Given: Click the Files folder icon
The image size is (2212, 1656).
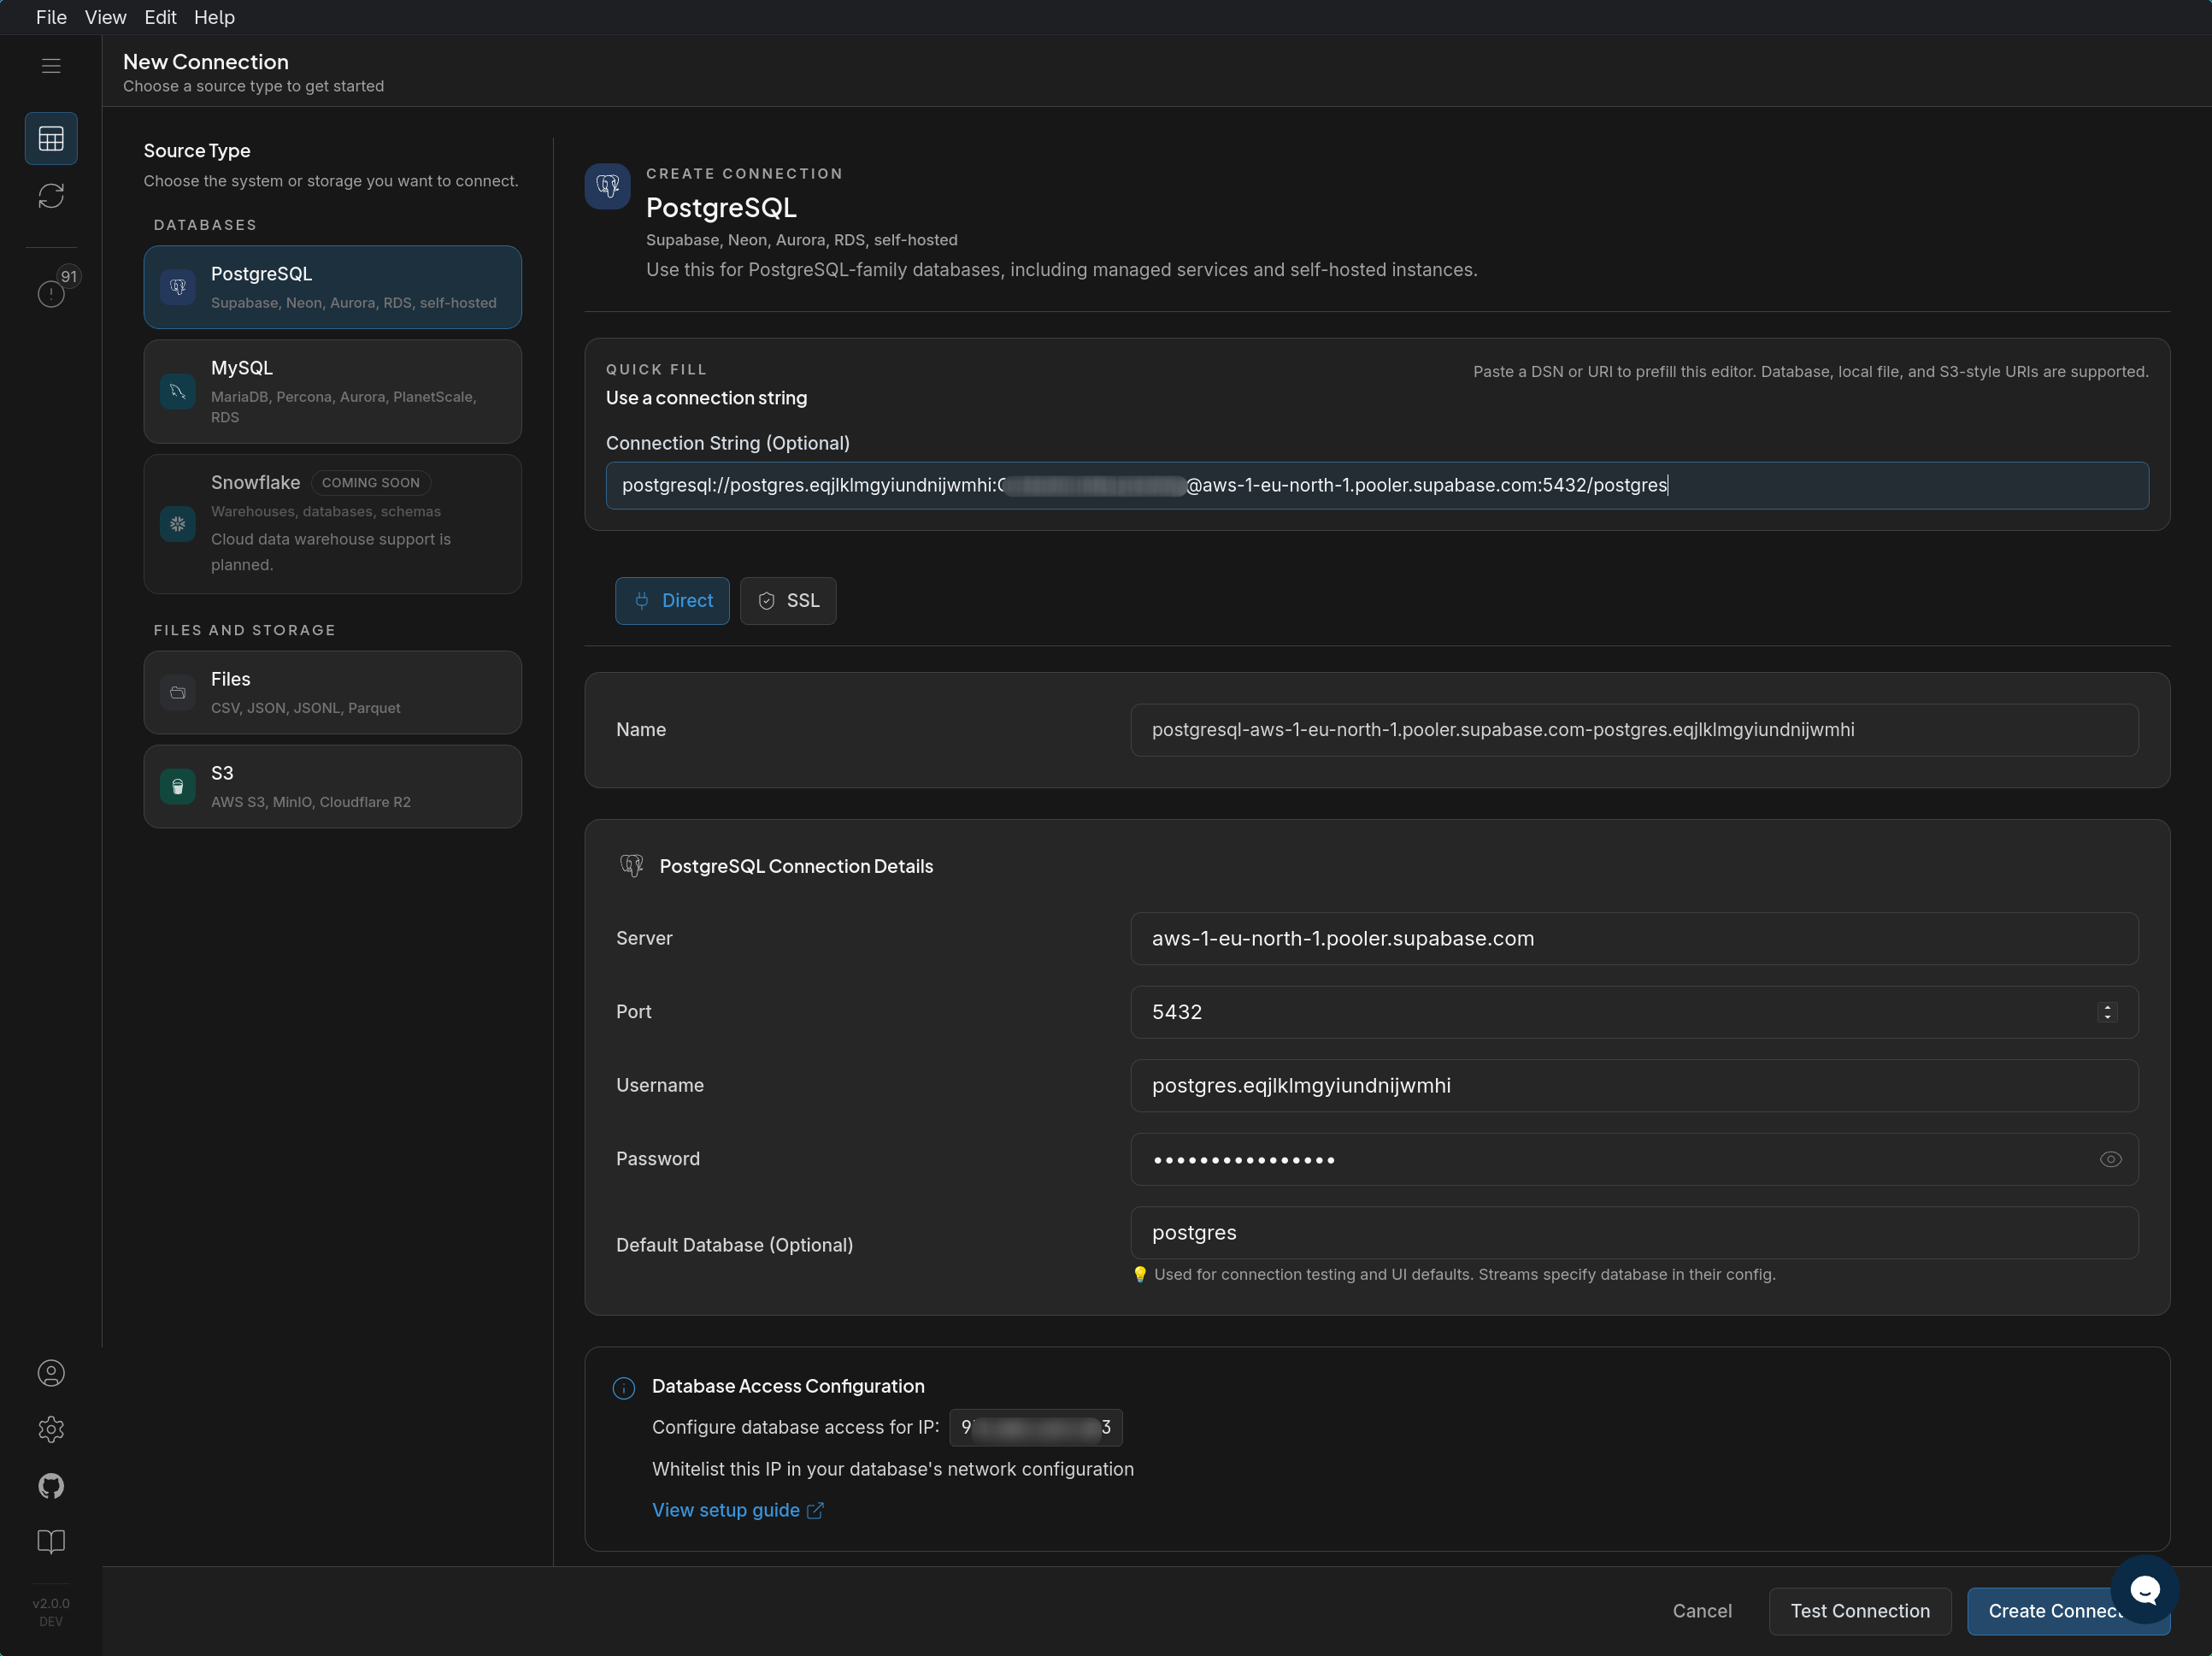Looking at the screenshot, I should pos(178,692).
